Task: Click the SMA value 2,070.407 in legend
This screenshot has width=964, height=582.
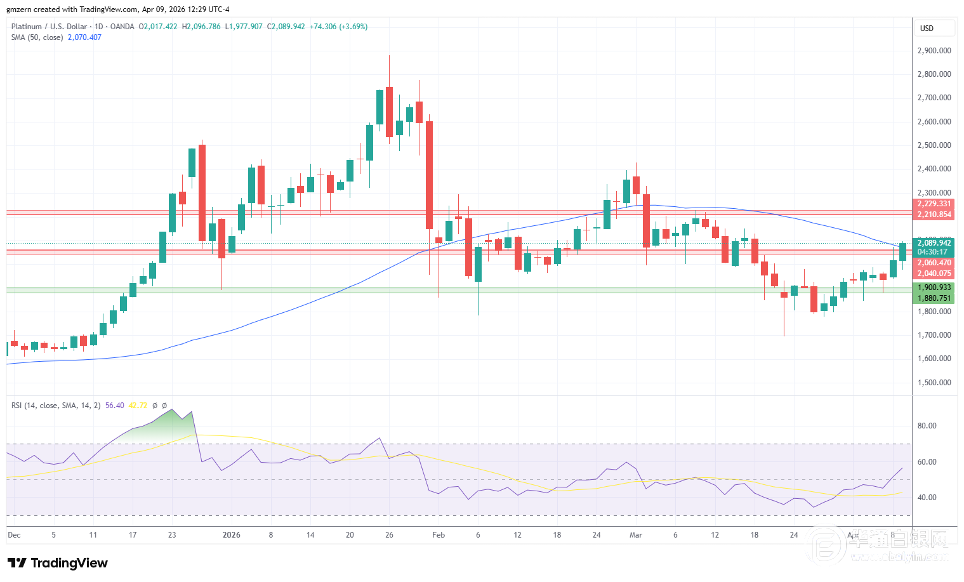Action: (x=86, y=37)
